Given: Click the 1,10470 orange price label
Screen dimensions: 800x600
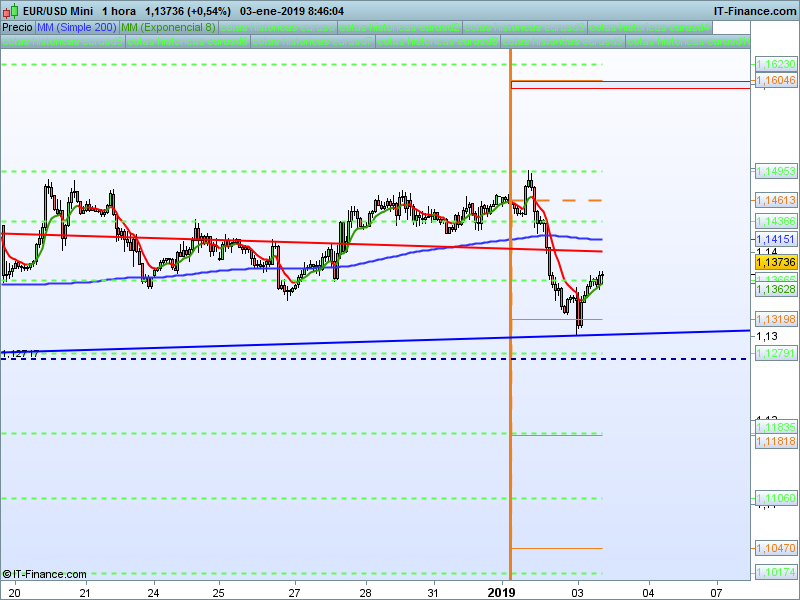Looking at the screenshot, I should 776,548.
